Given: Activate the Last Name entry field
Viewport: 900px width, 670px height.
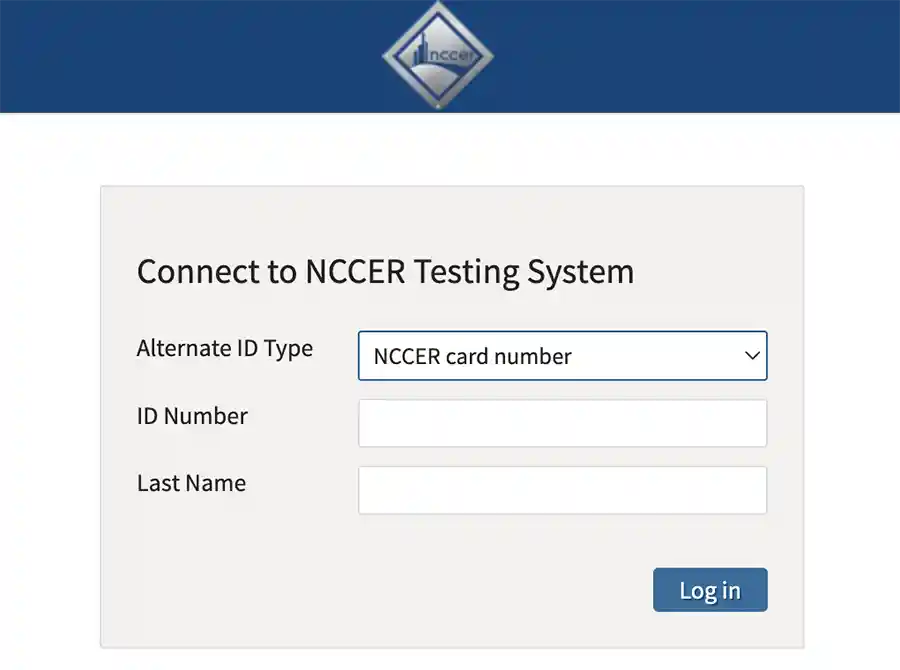Looking at the screenshot, I should tap(562, 489).
